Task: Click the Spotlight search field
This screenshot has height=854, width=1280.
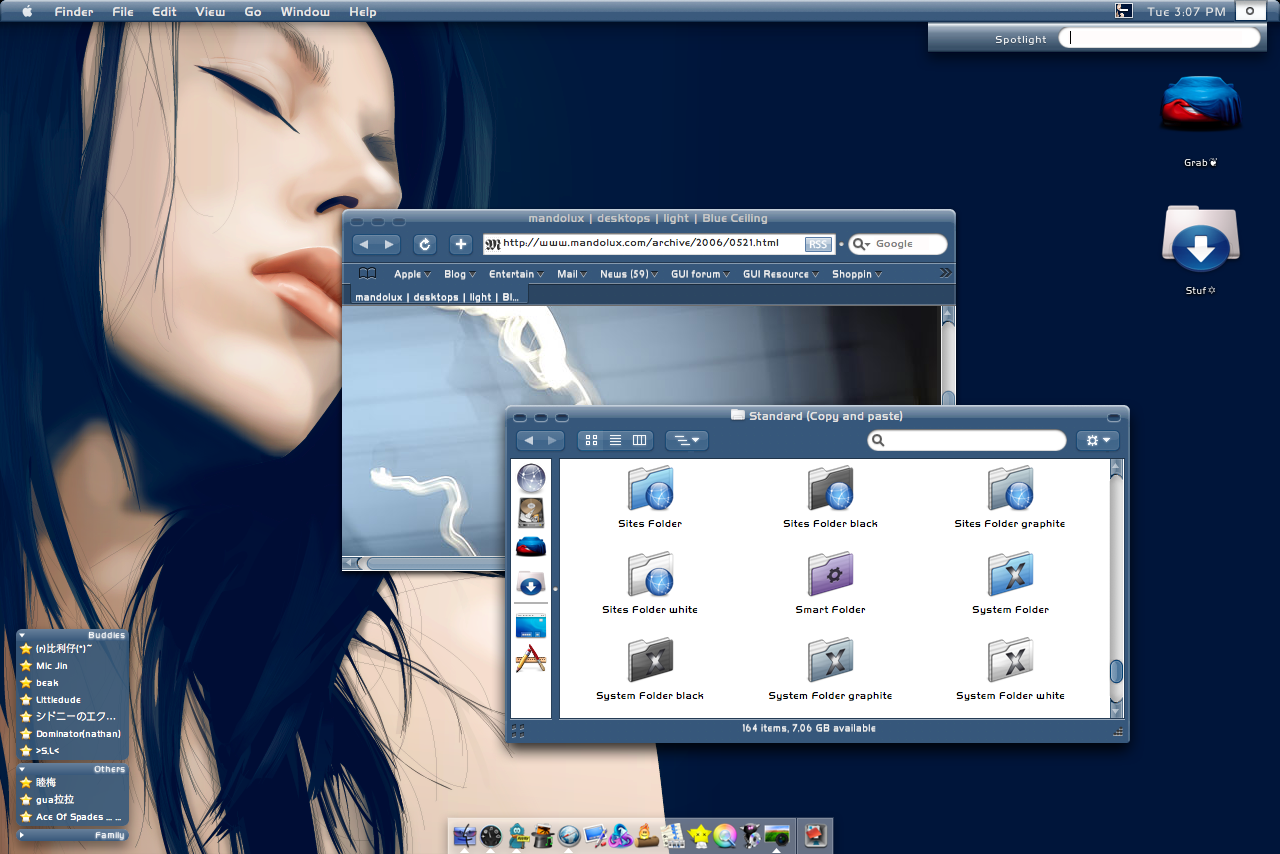Action: (x=1159, y=38)
